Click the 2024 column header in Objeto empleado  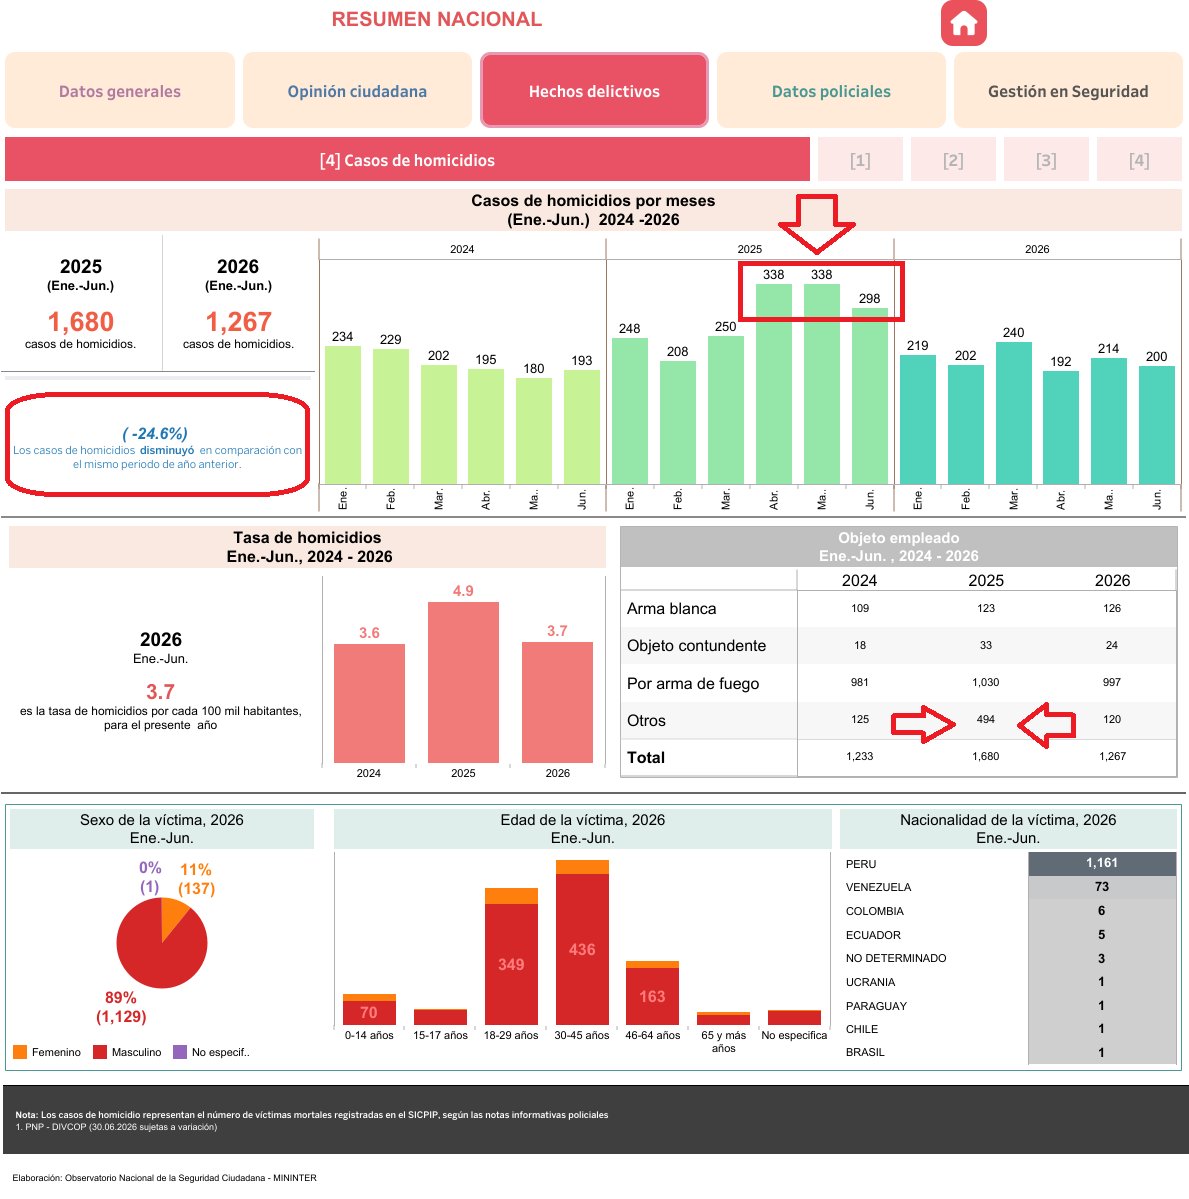tap(859, 580)
